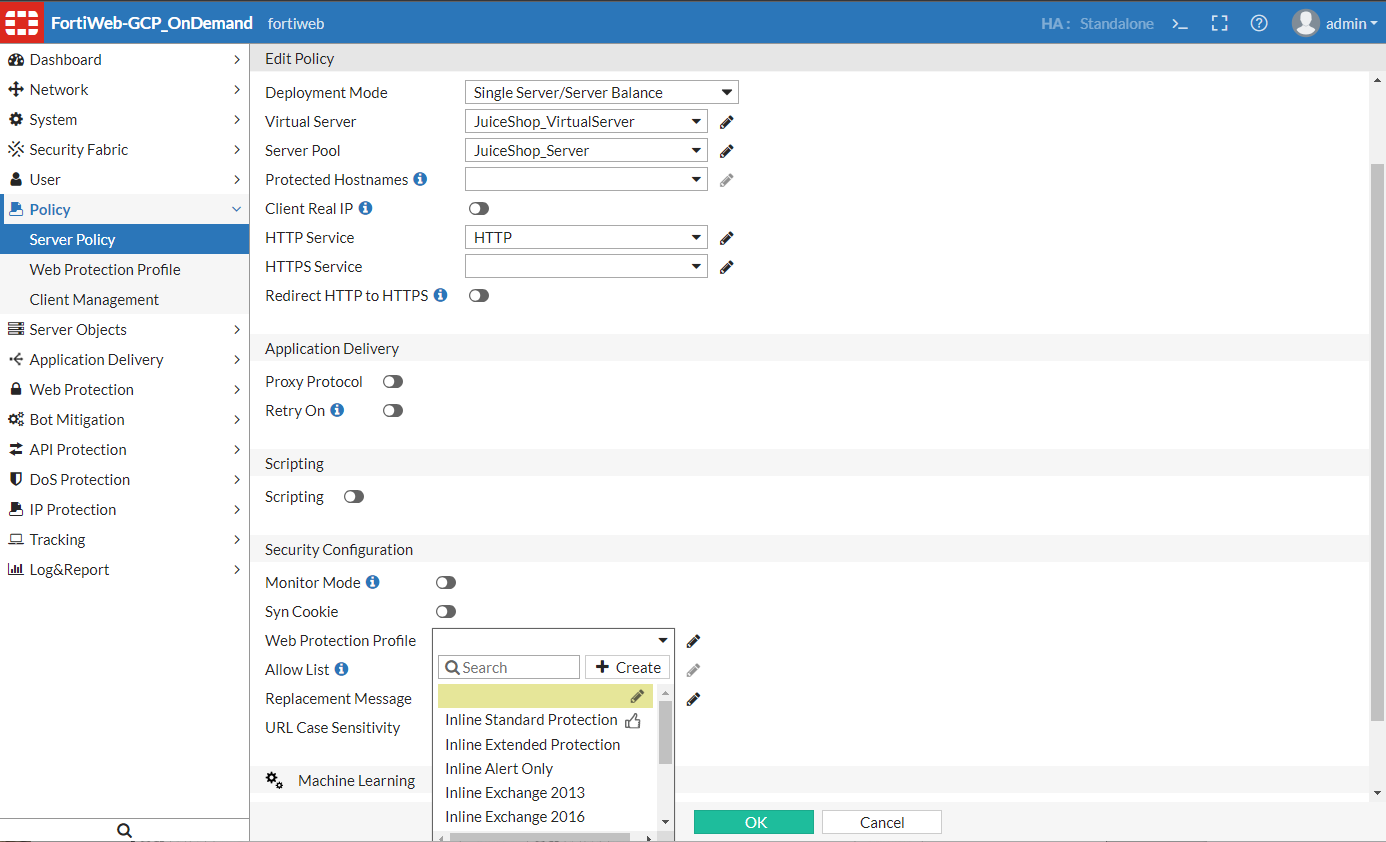Toggle fullscreen mode icon
The width and height of the screenshot is (1386, 842).
click(x=1219, y=23)
